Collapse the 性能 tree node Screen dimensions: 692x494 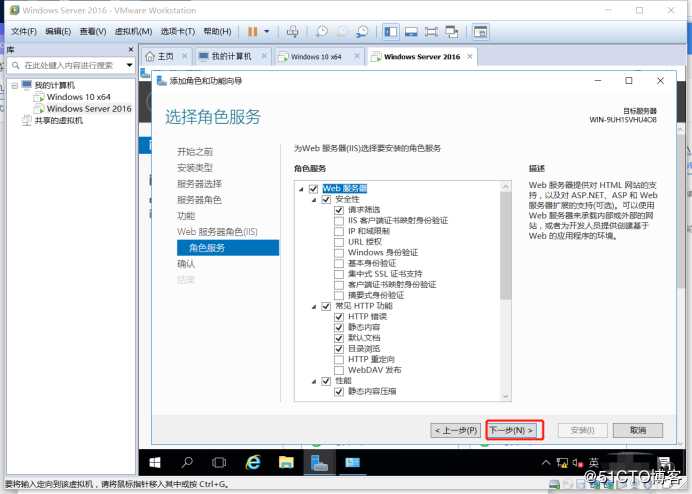(314, 381)
